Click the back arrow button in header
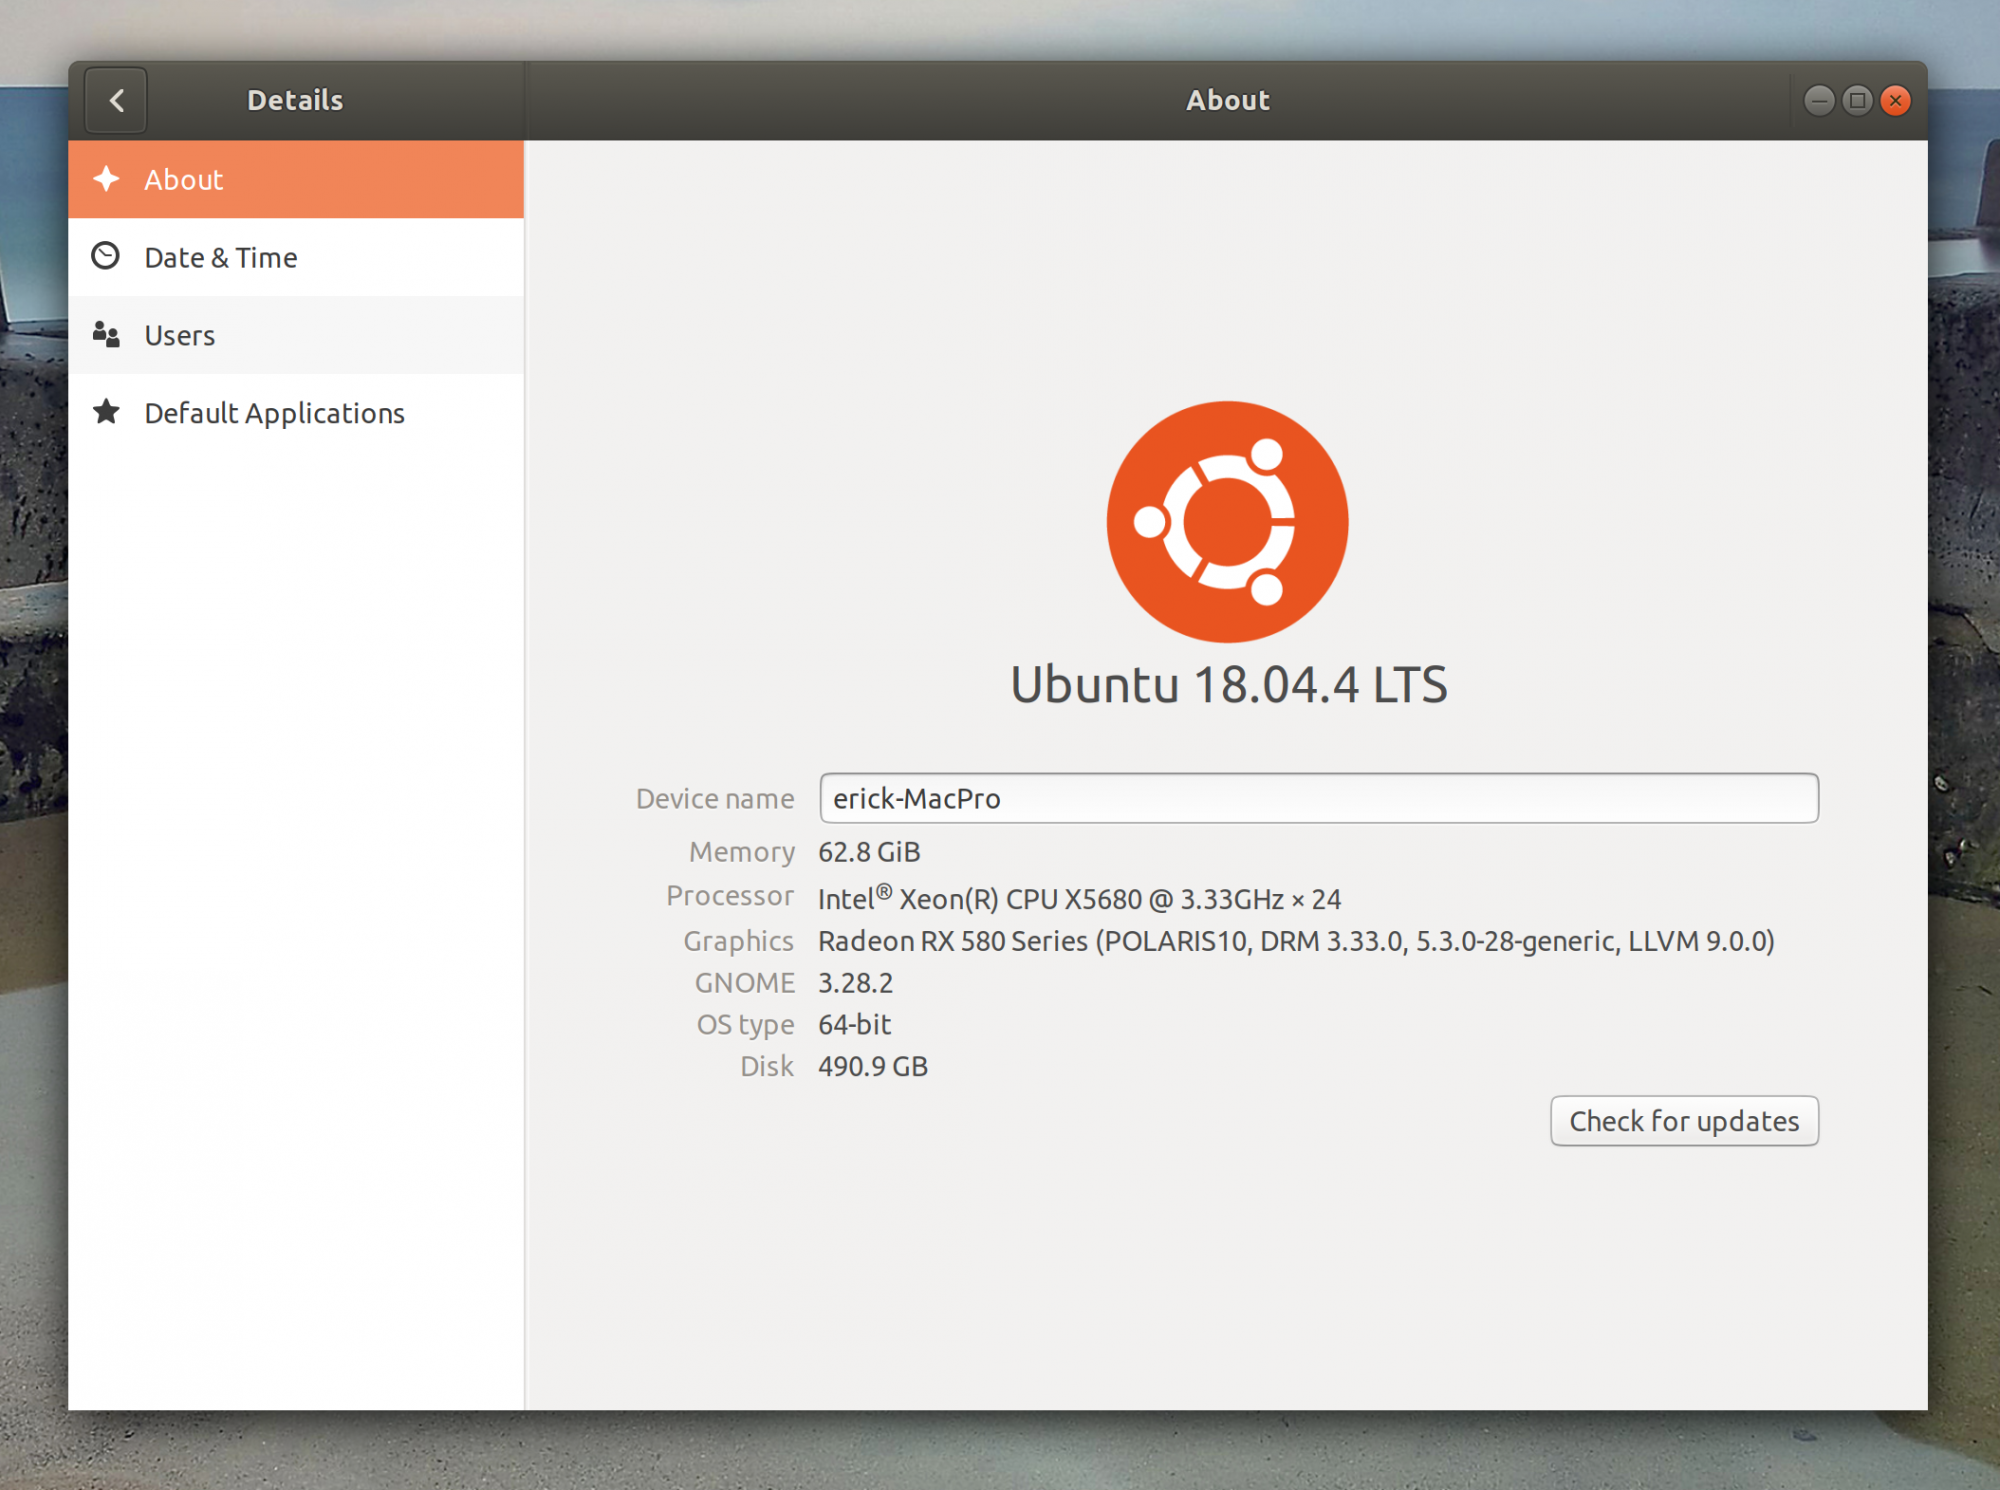Screen dimensions: 2000x1490 pyautogui.click(x=116, y=100)
